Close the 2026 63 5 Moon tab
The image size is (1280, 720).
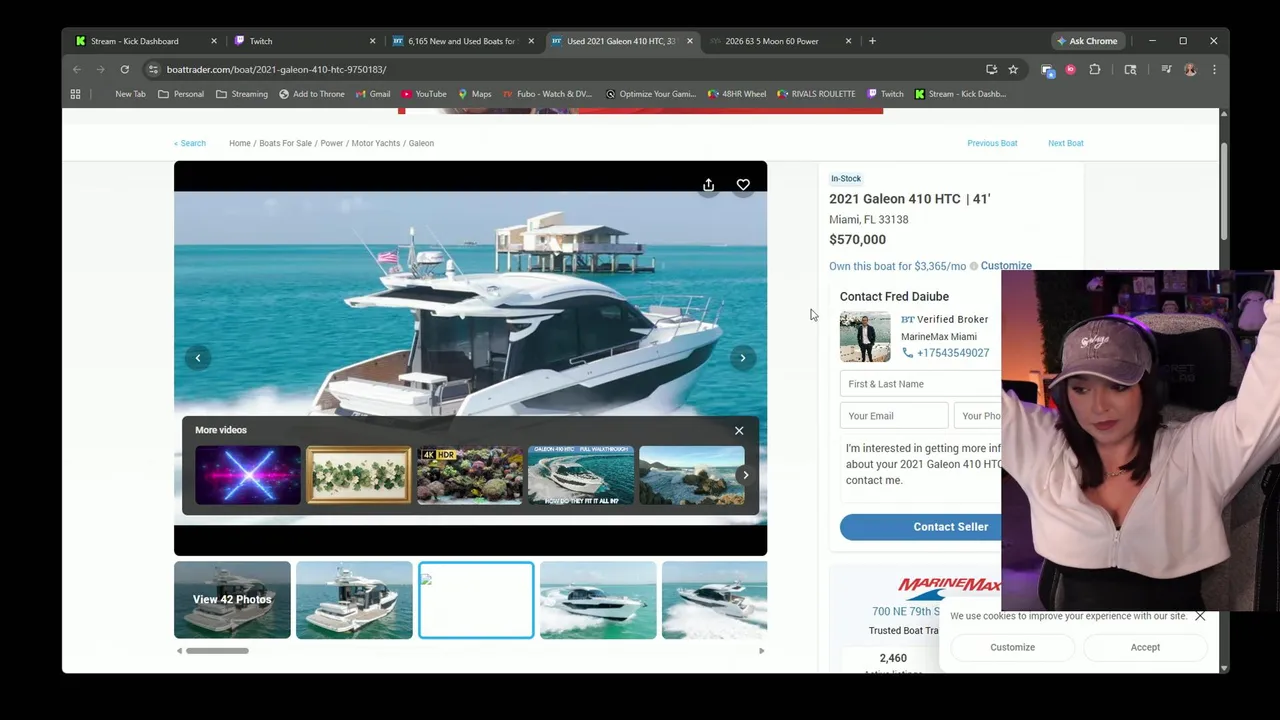pyautogui.click(x=848, y=41)
